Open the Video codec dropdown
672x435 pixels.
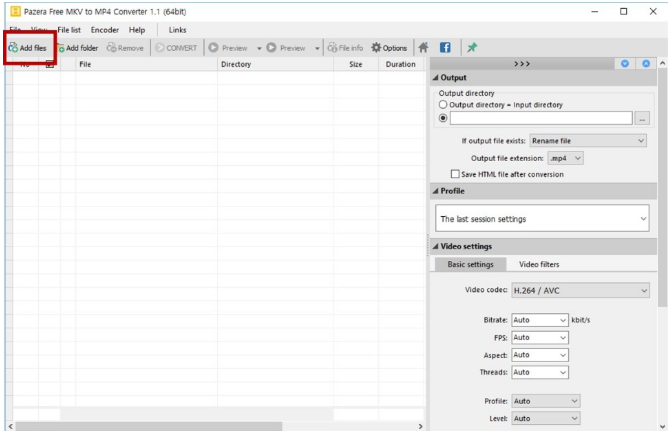pos(580,291)
